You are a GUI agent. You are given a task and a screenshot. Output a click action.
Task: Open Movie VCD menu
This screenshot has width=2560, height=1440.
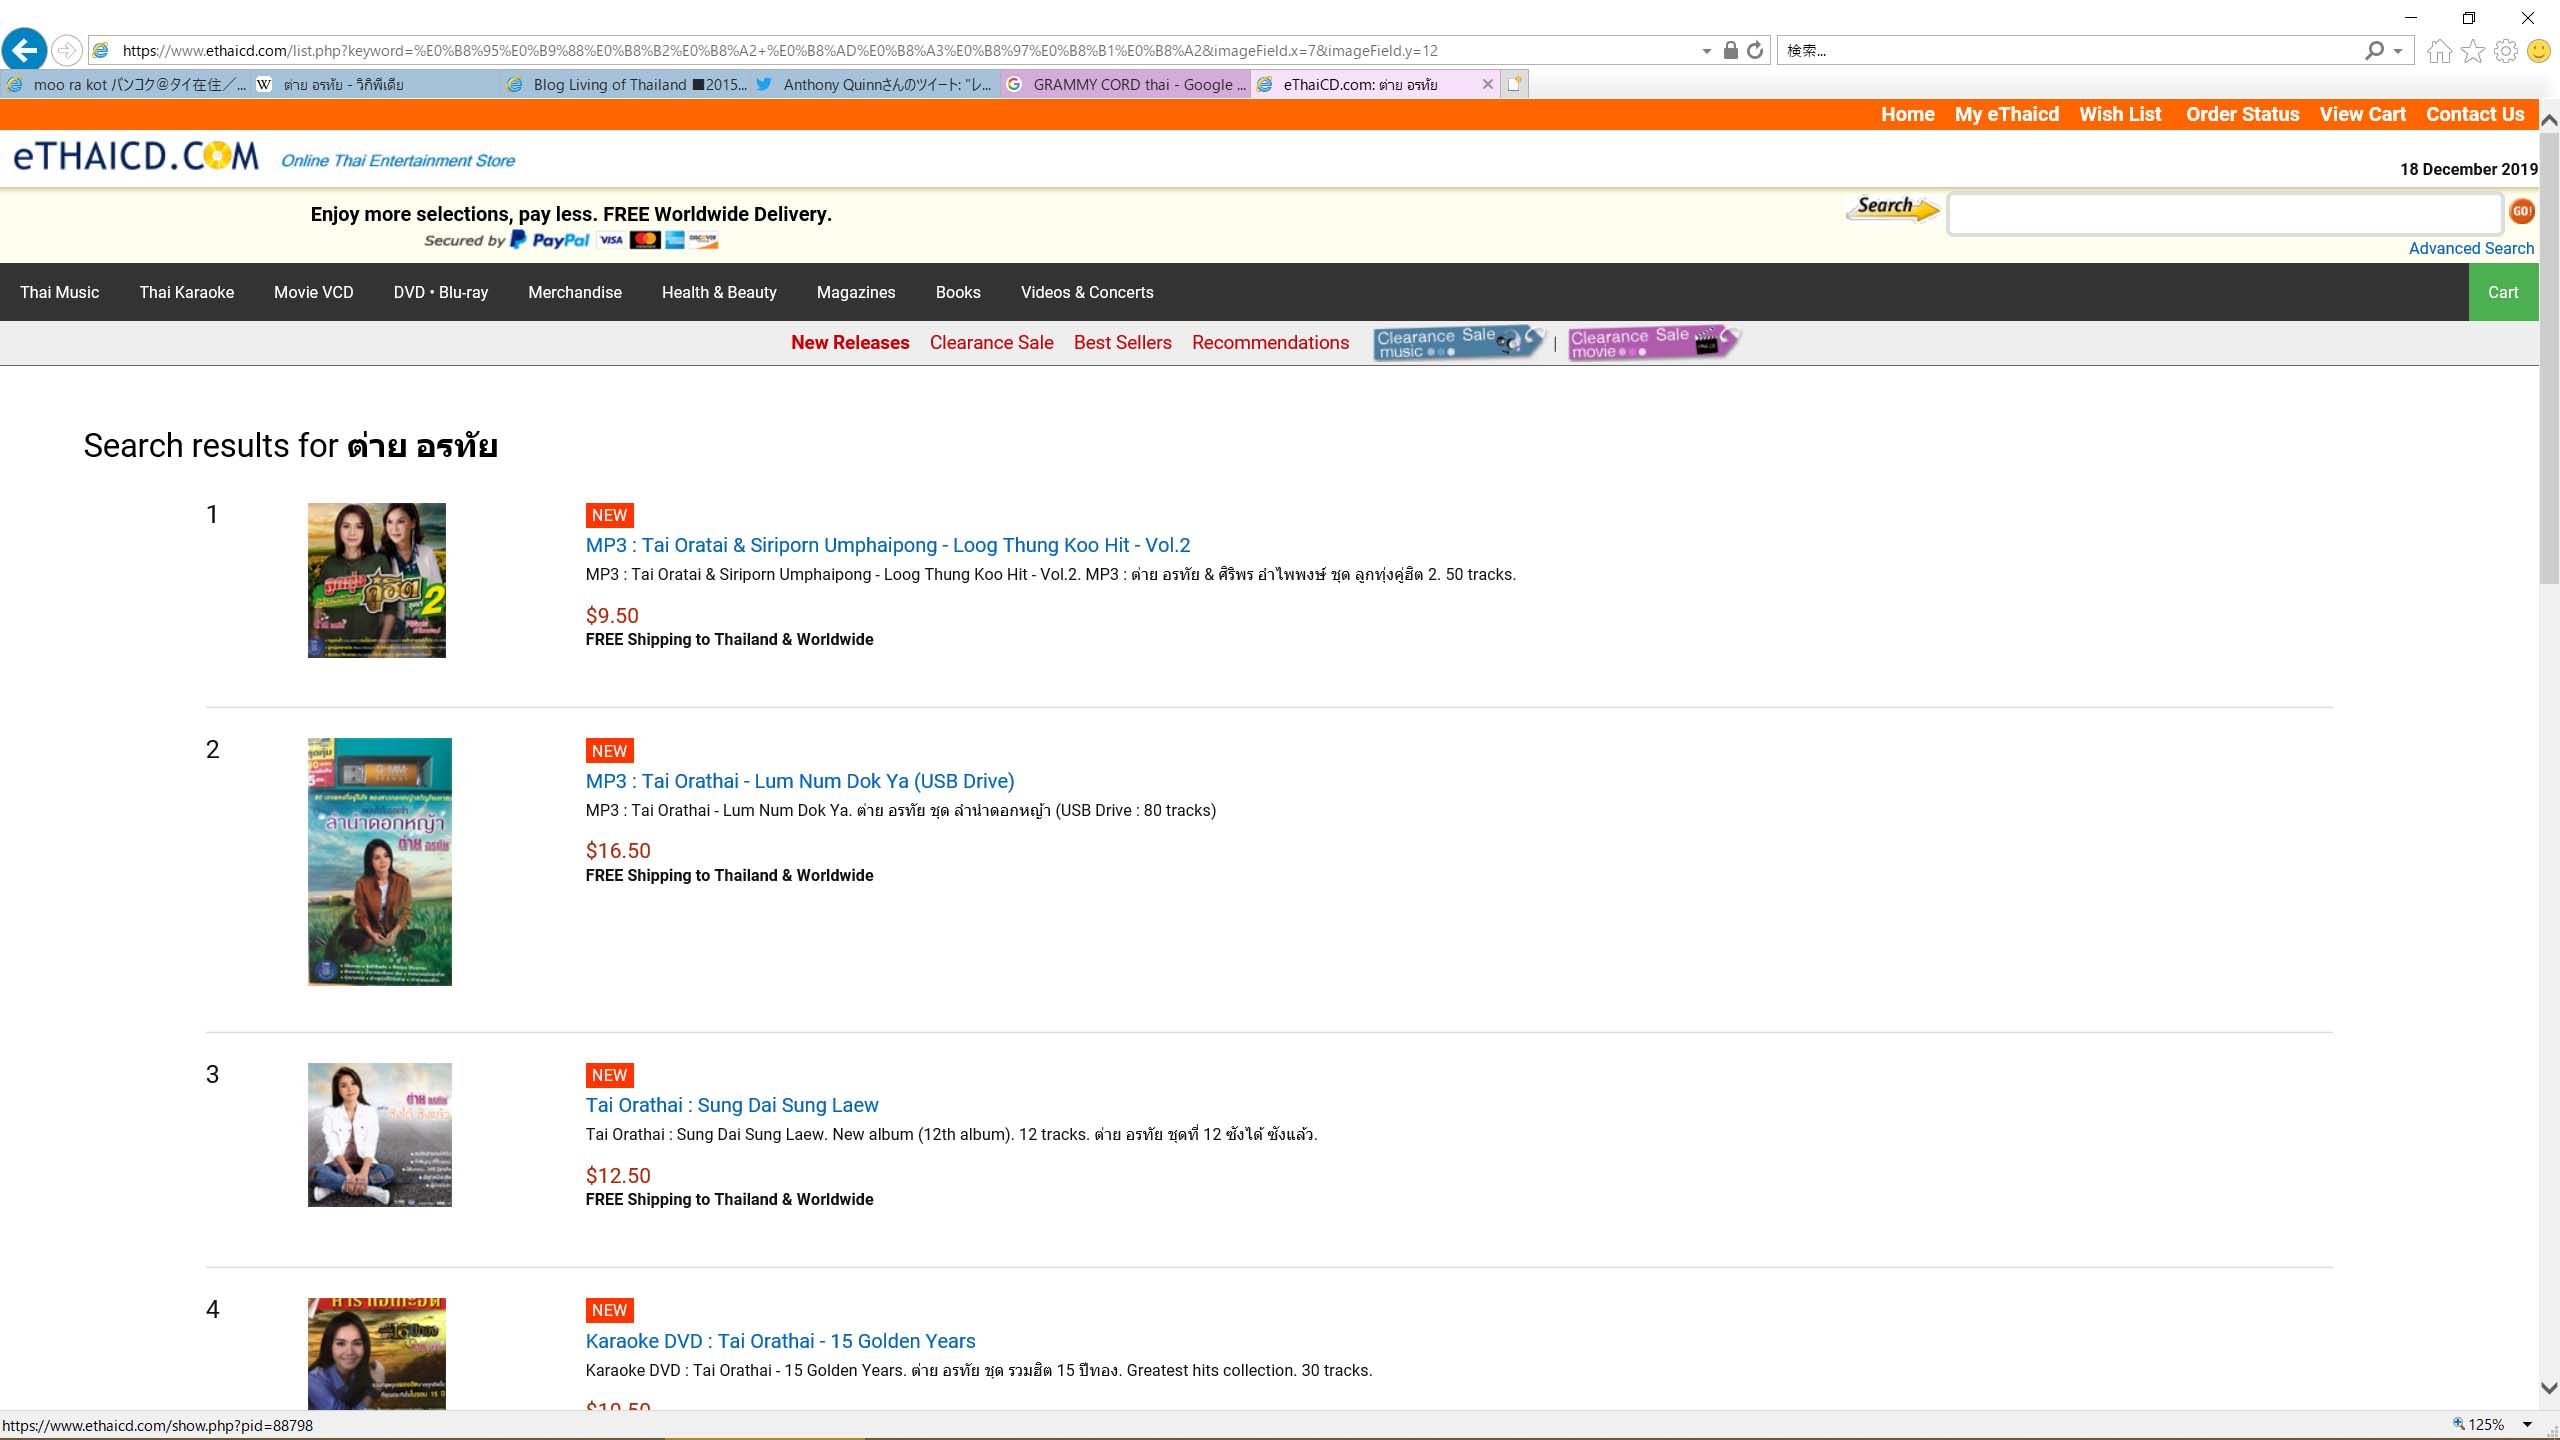314,292
